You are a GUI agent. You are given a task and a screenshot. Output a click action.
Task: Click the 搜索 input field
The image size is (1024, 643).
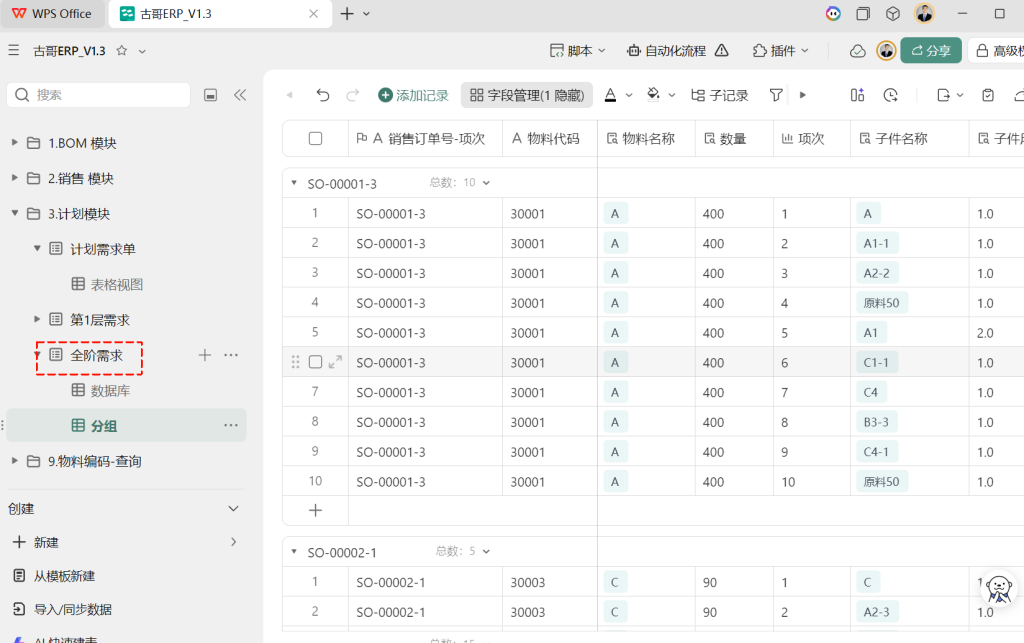(x=99, y=95)
